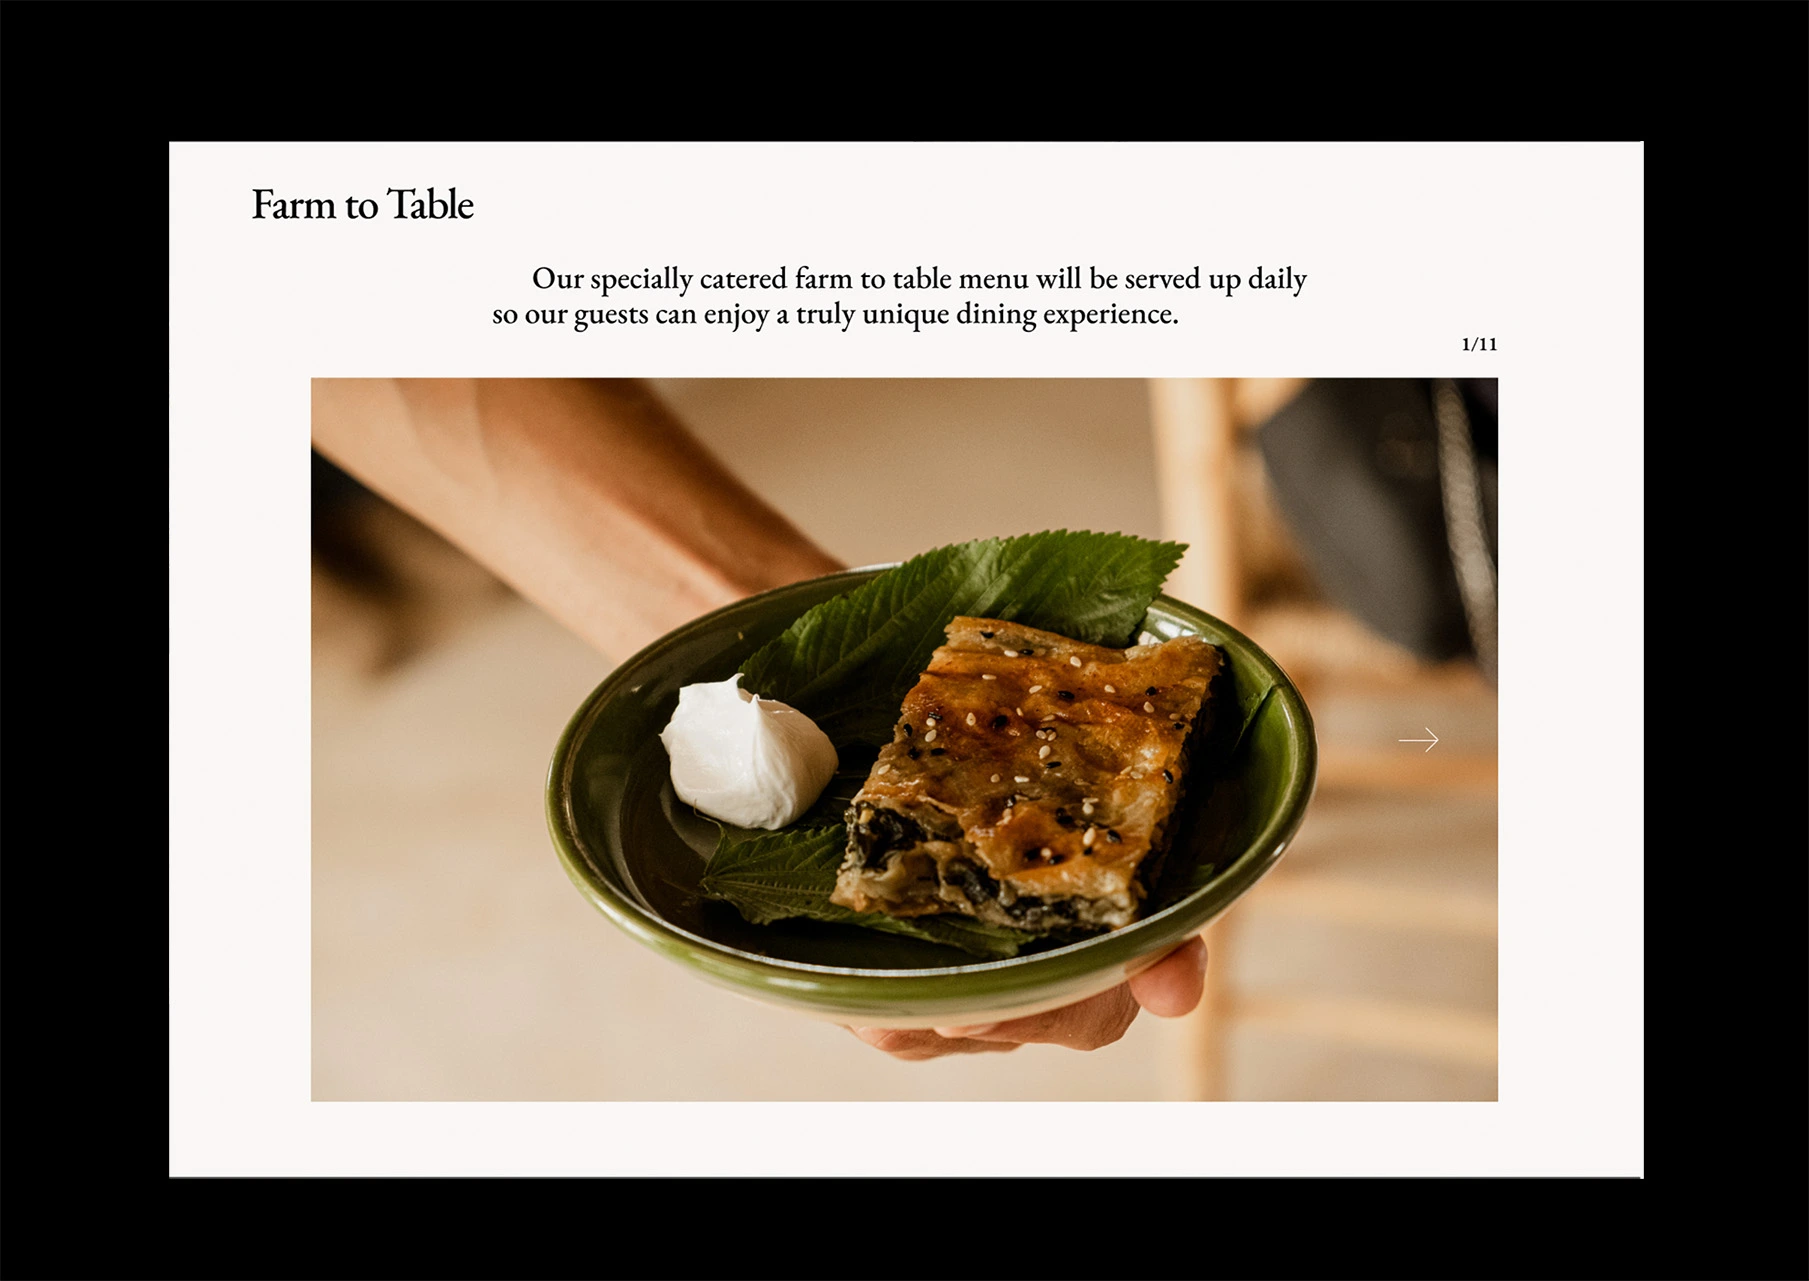Screen dimensions: 1809x1281
Task: Click the word 'Table' in the heading
Action: [430, 205]
